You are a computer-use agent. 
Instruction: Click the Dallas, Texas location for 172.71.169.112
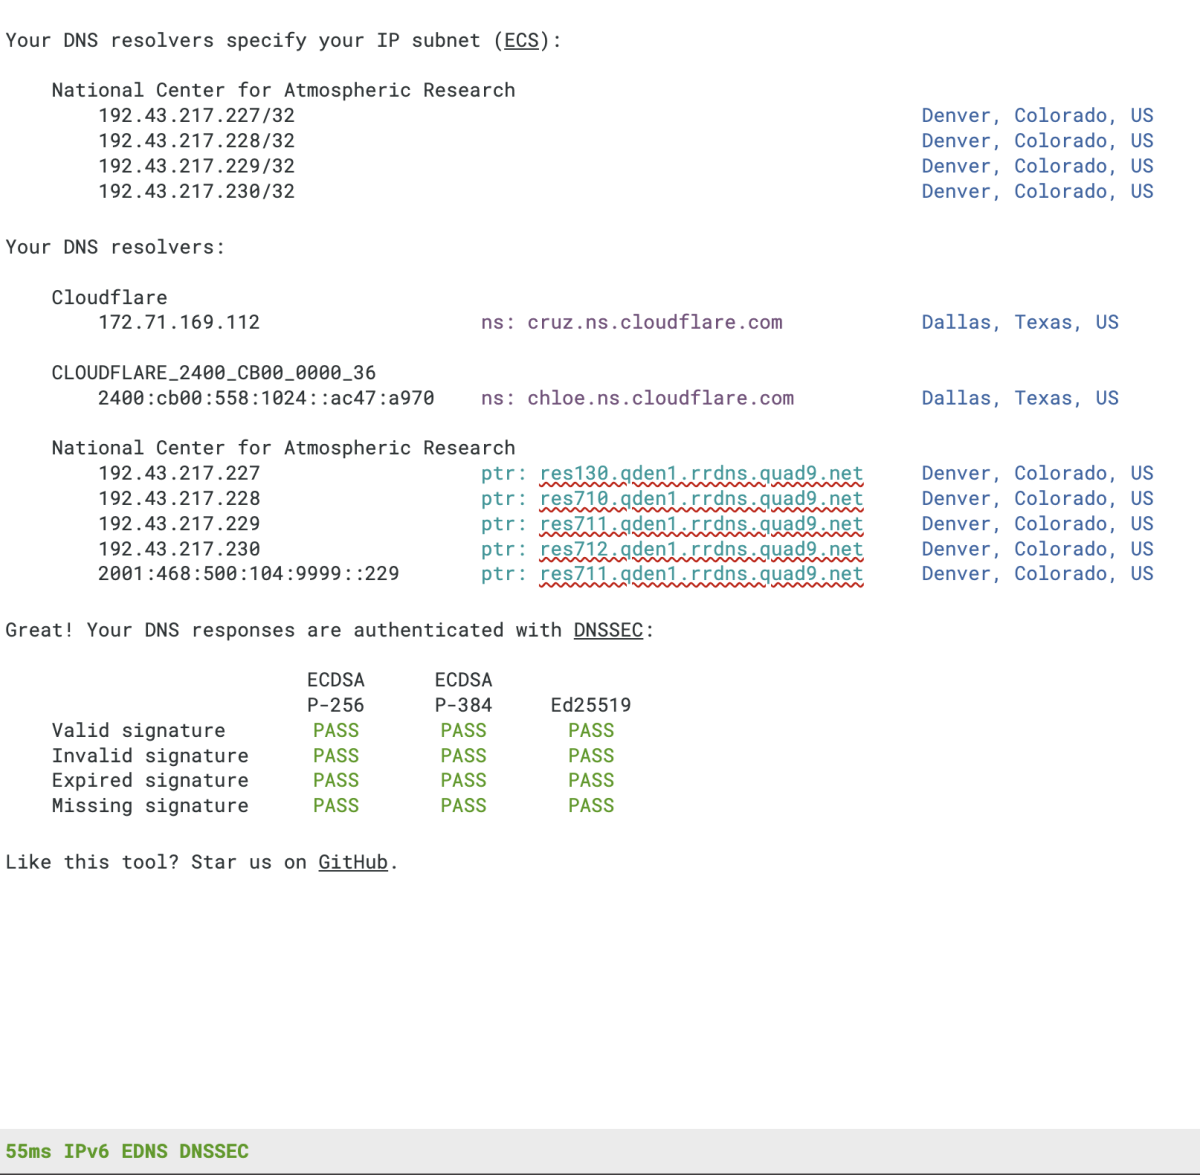1019,323
